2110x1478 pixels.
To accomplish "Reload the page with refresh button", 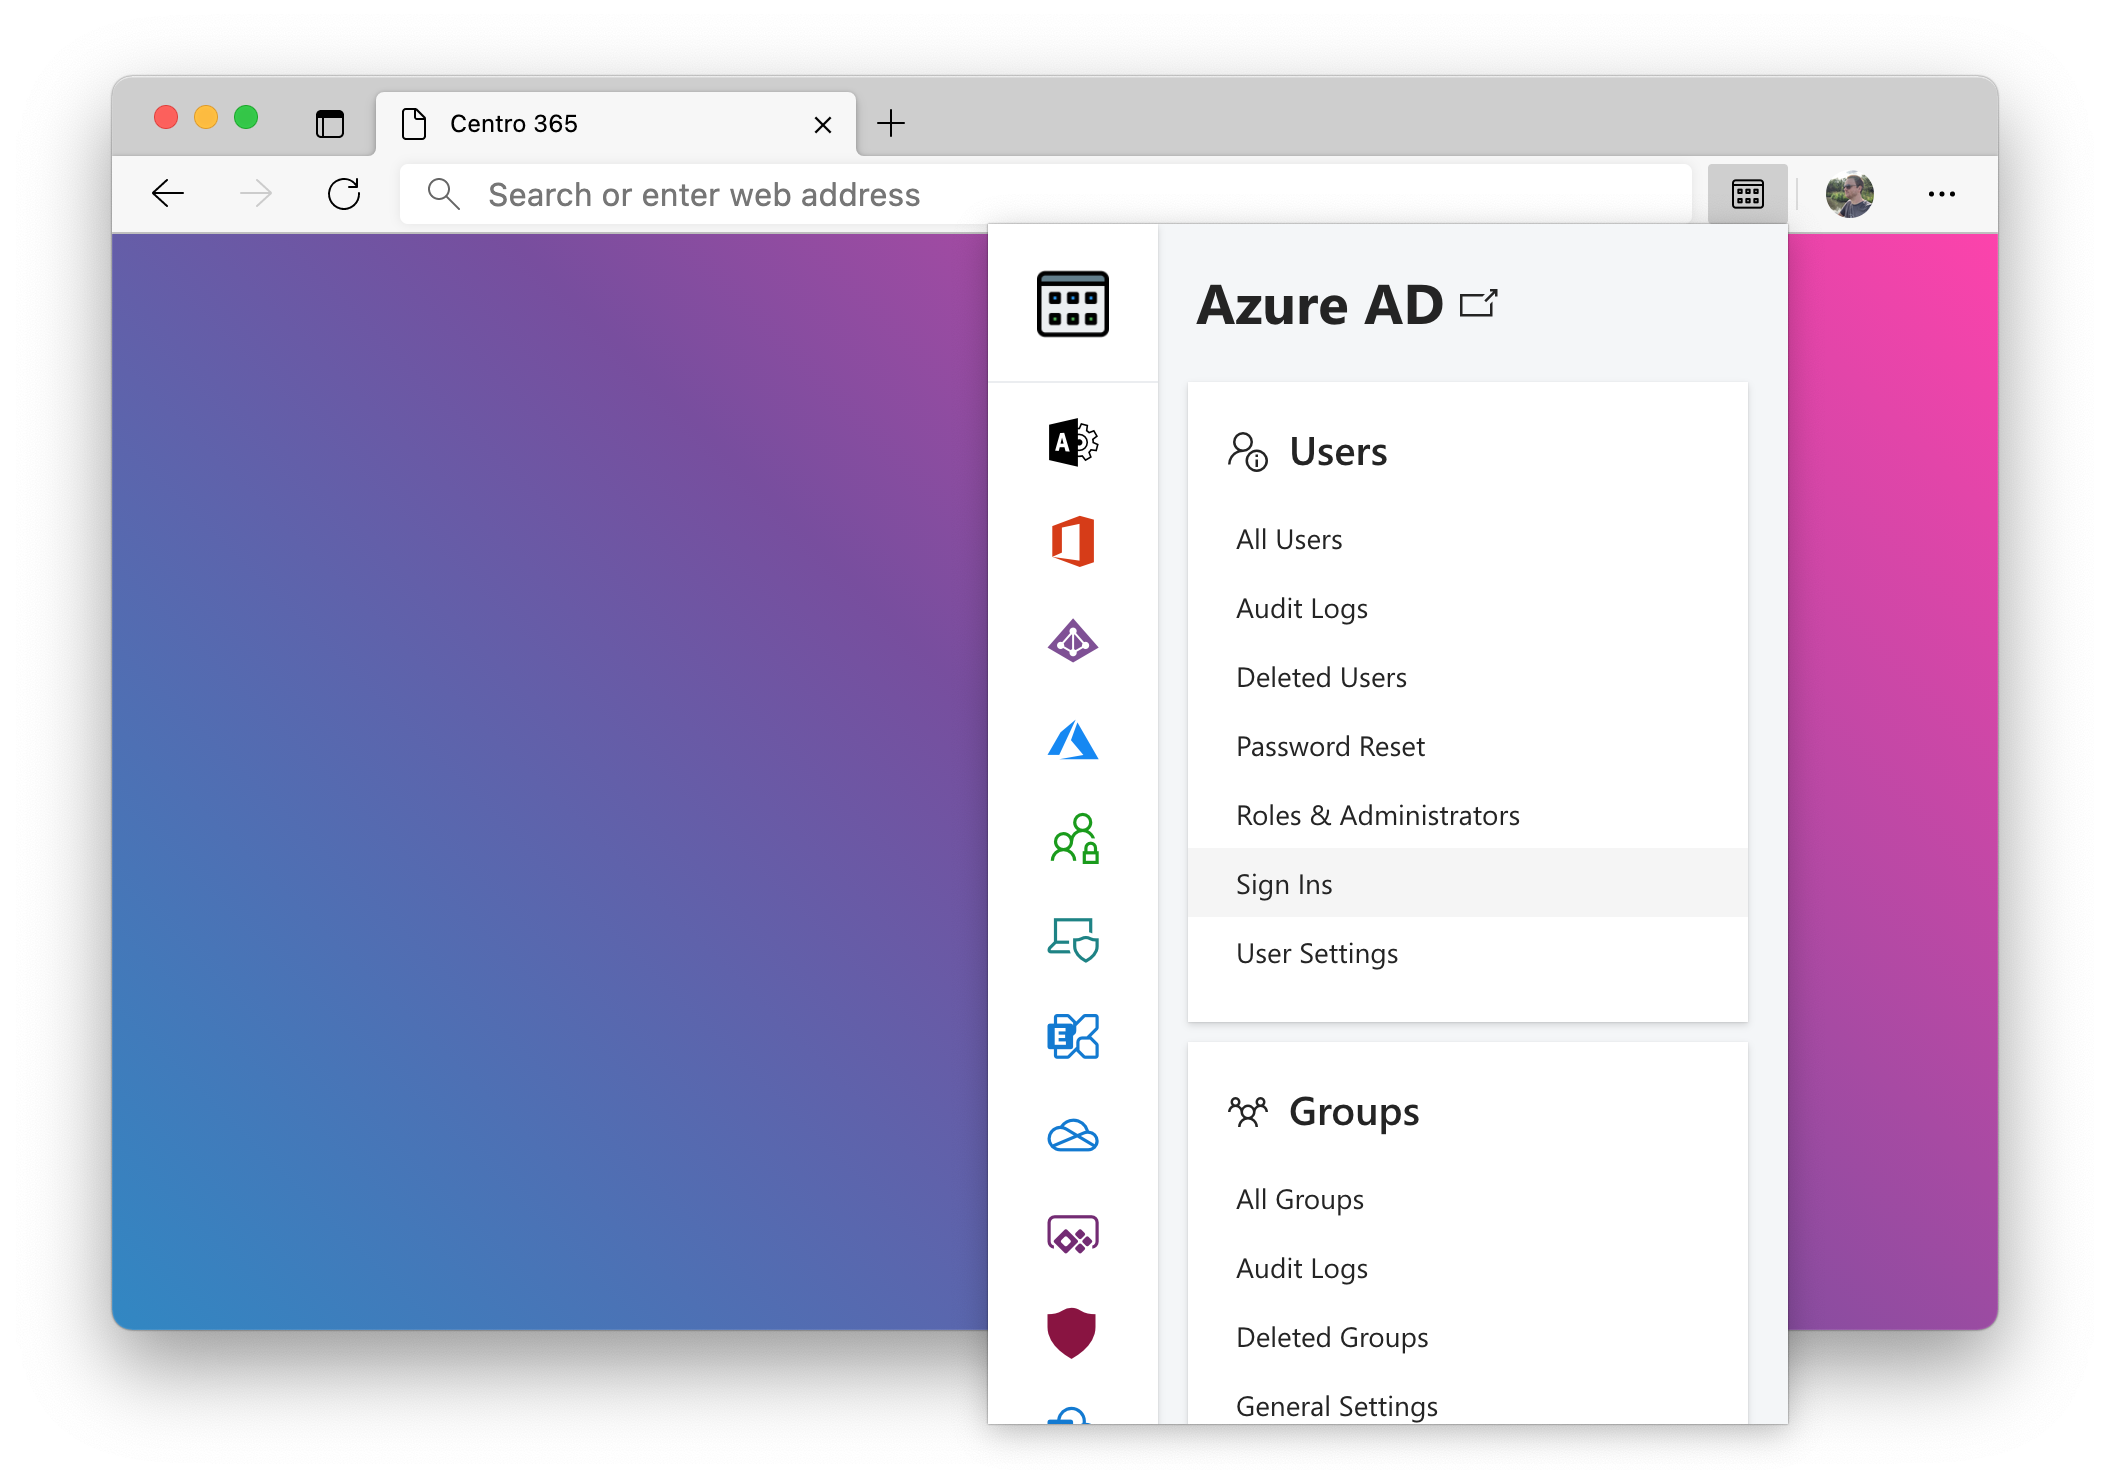I will (344, 194).
